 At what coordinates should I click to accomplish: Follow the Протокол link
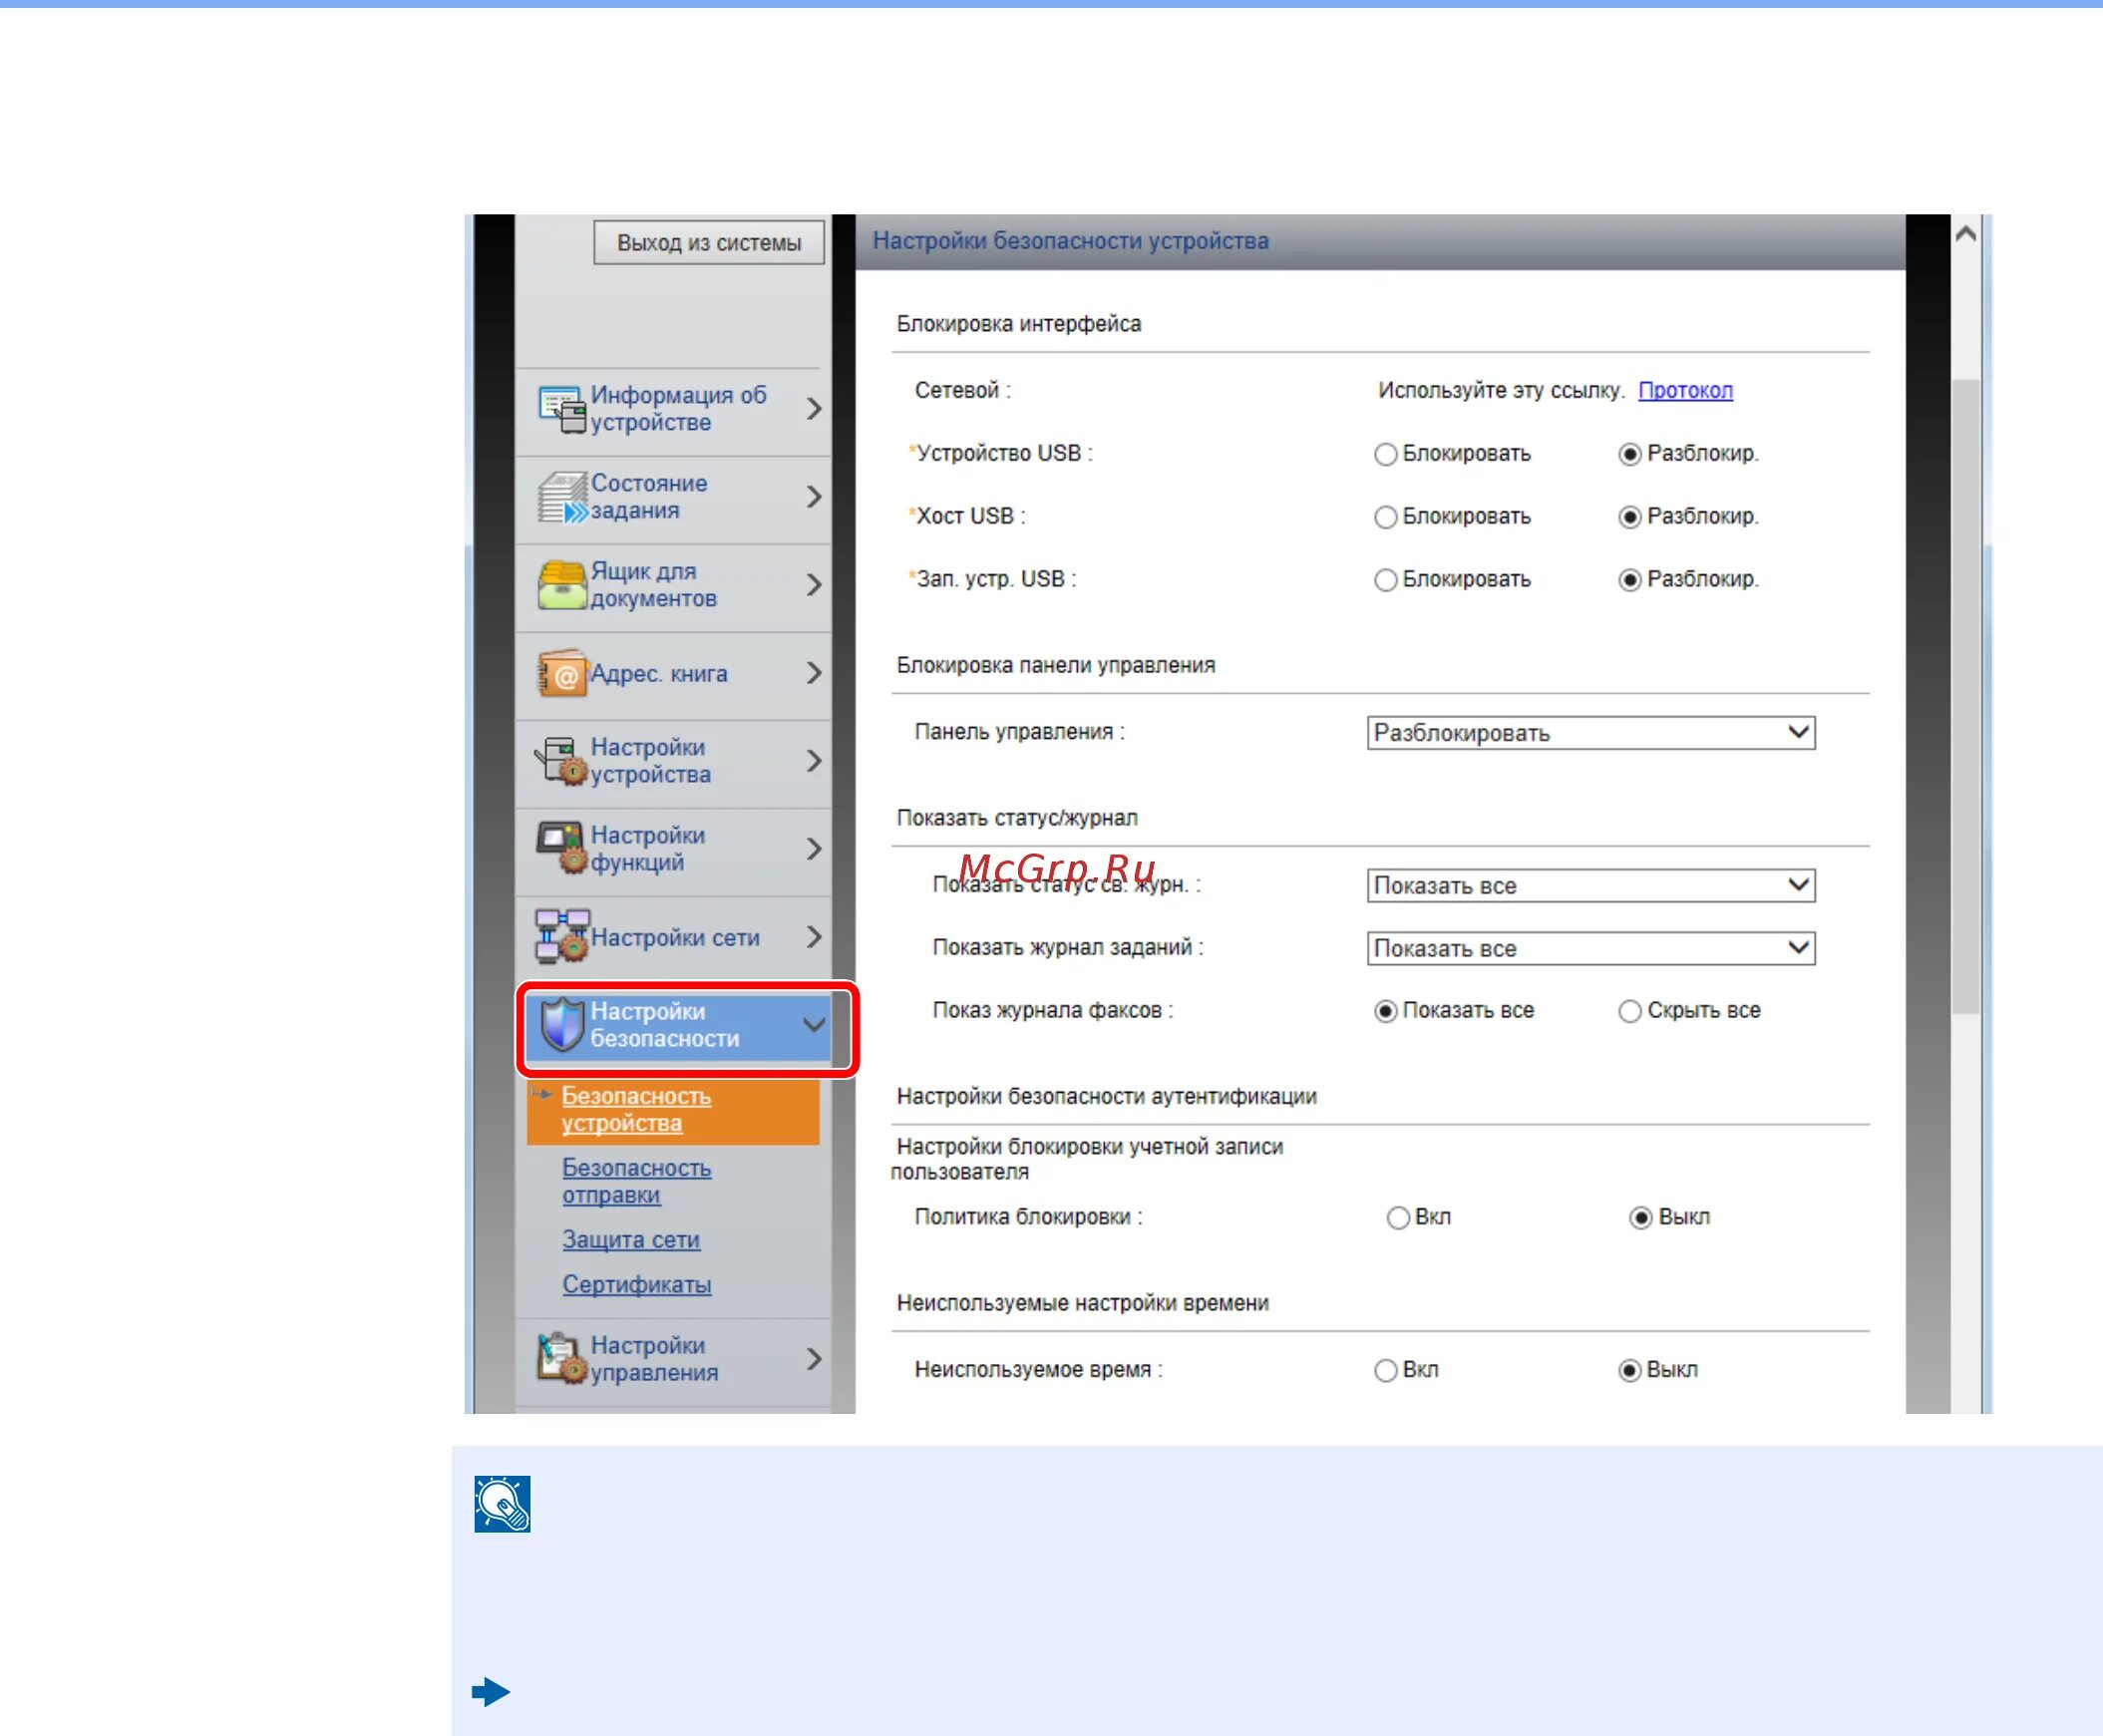click(x=1685, y=390)
